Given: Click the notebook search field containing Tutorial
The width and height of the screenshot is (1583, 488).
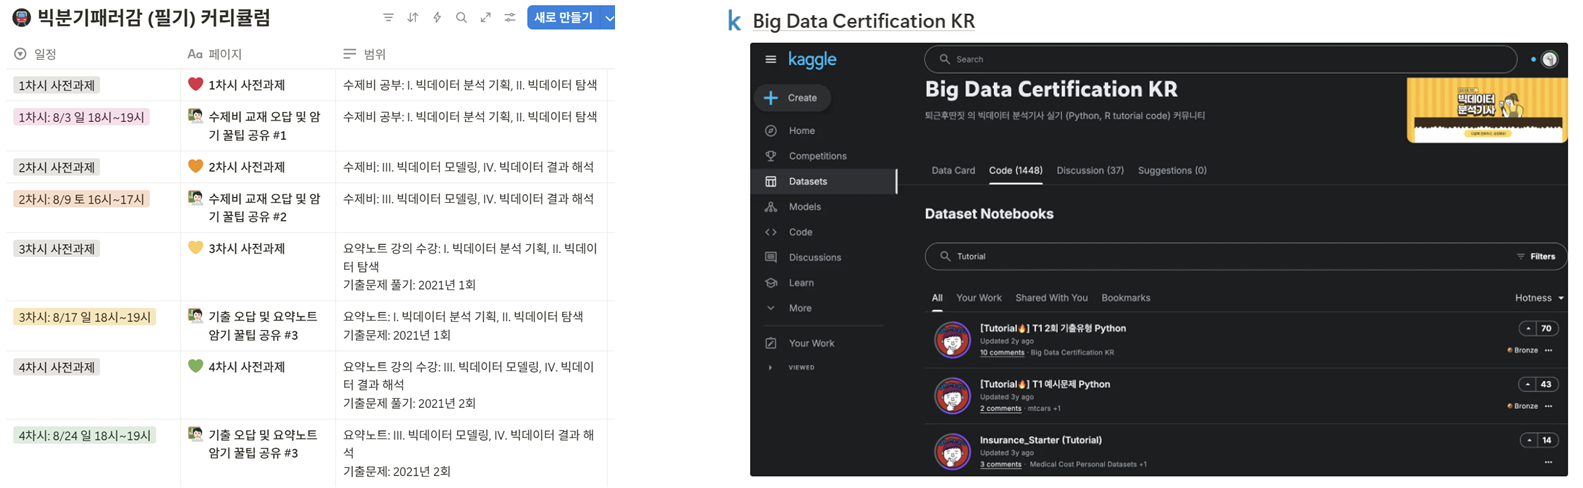Looking at the screenshot, I should (x=1220, y=257).
